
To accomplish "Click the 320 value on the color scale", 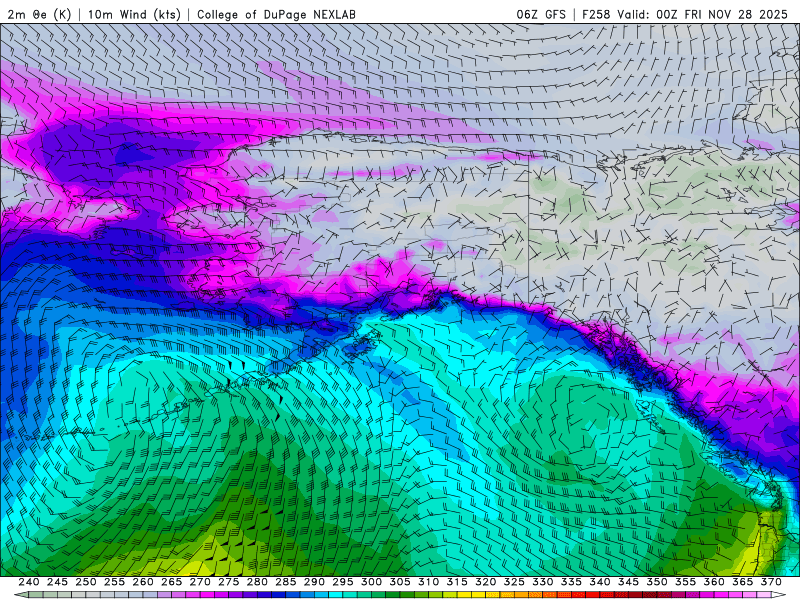I will coord(486,582).
